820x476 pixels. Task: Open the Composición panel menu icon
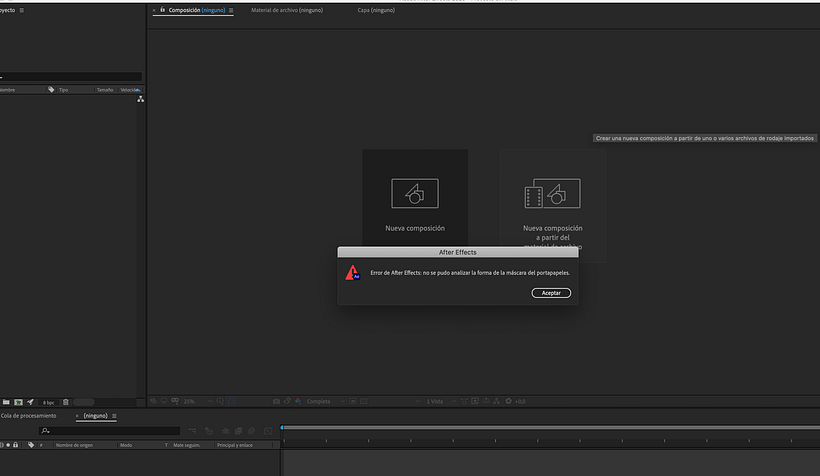coord(231,10)
